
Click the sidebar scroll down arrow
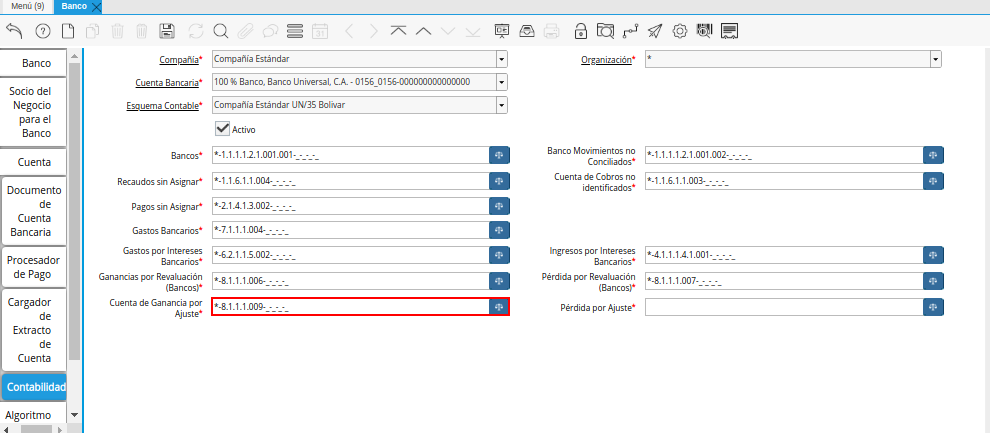point(74,414)
